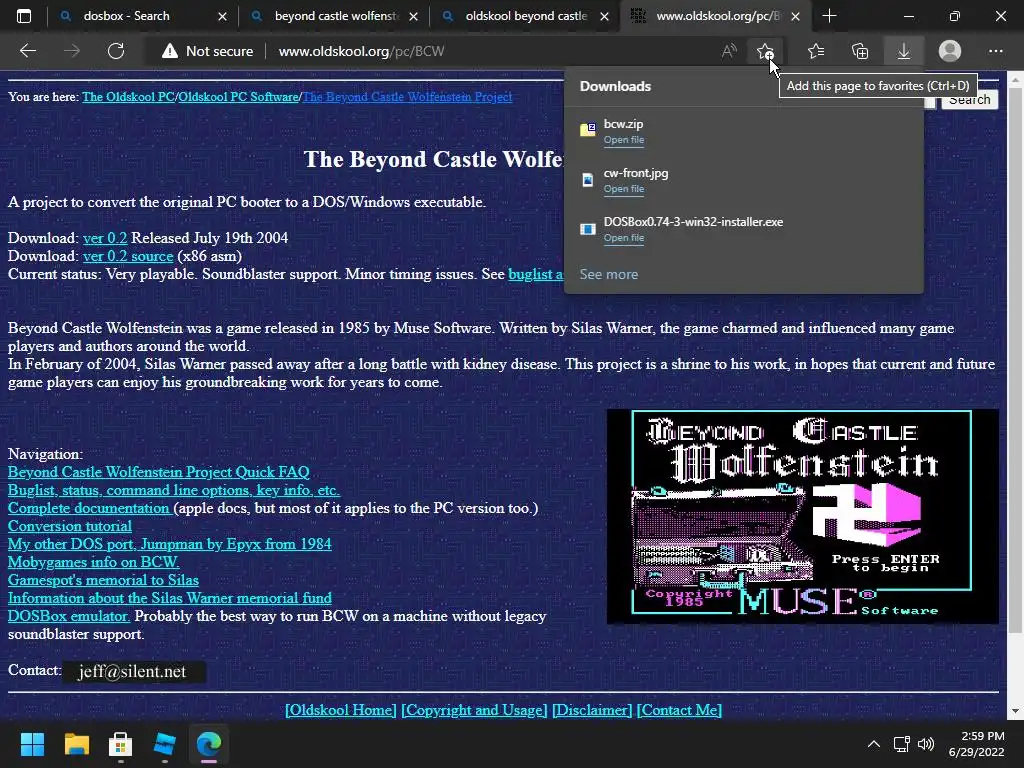The width and height of the screenshot is (1024, 768).
Task: Click the page Search button
Action: (970, 99)
